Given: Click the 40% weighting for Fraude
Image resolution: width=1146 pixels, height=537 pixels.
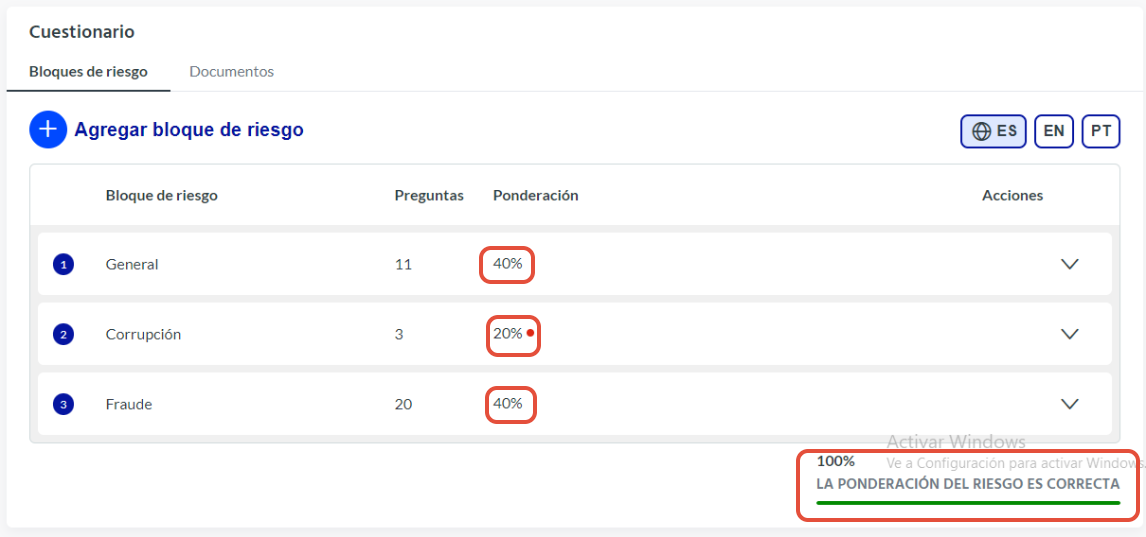Looking at the screenshot, I should point(507,403).
